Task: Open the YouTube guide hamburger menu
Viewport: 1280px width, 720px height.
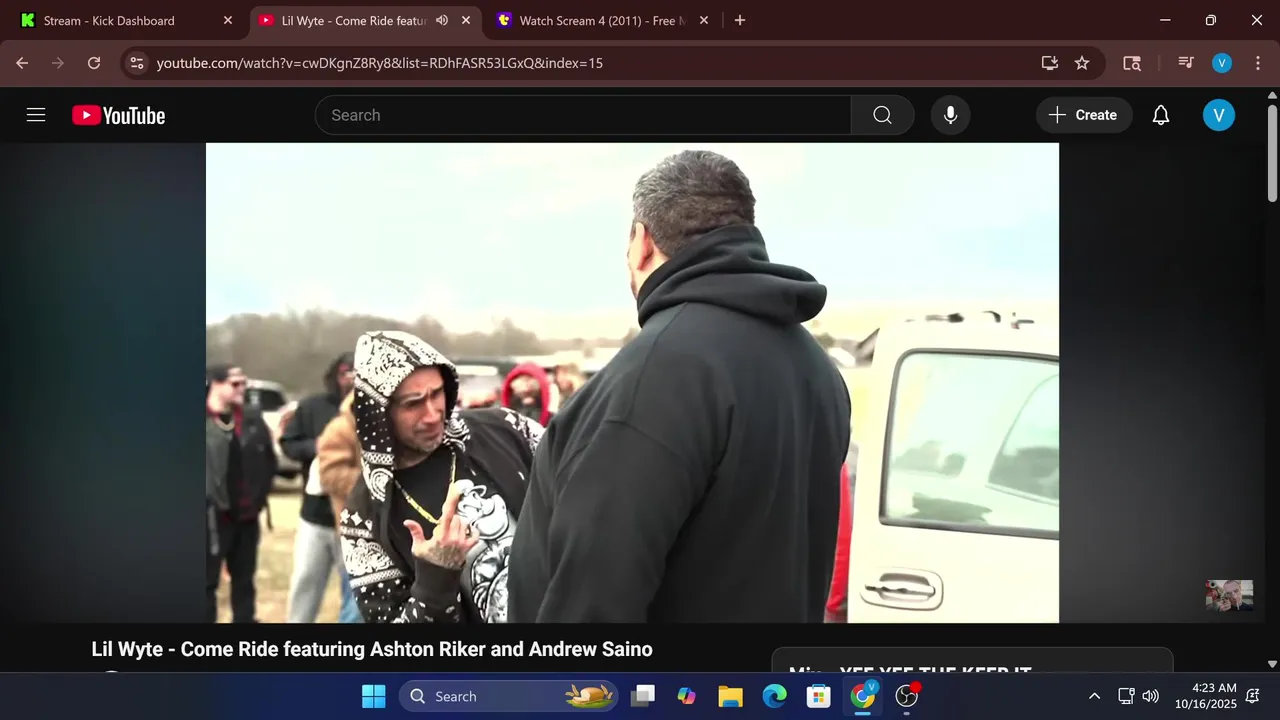Action: 36,115
